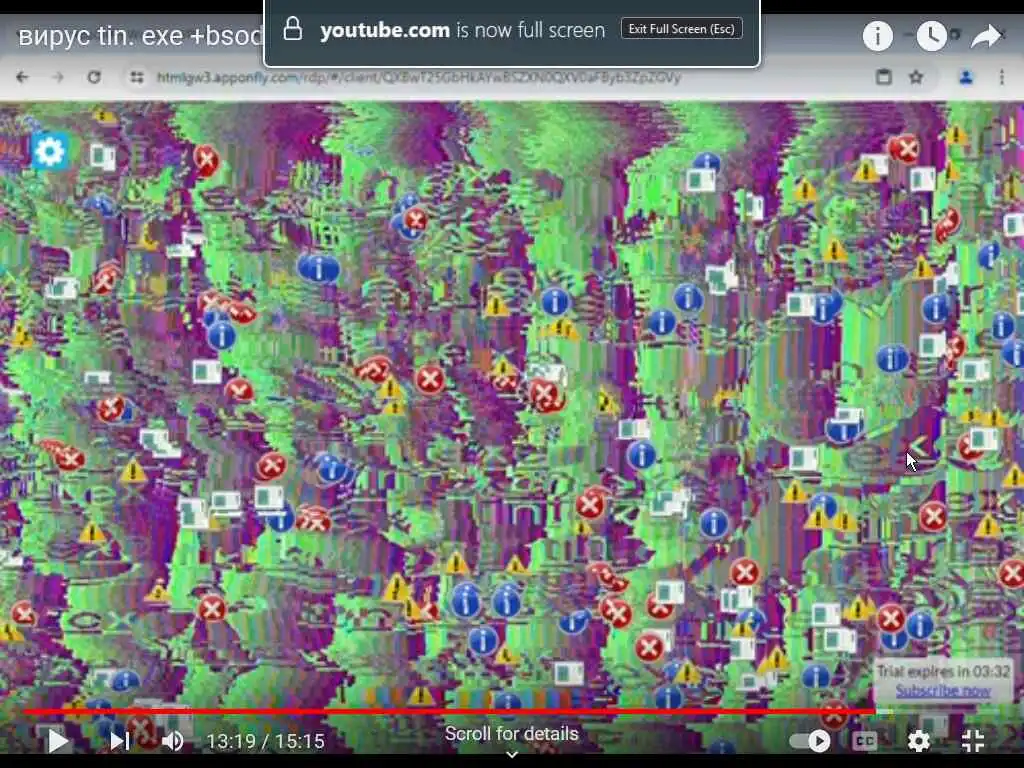
Task: Open the blue gear settings tile
Action: pos(50,152)
